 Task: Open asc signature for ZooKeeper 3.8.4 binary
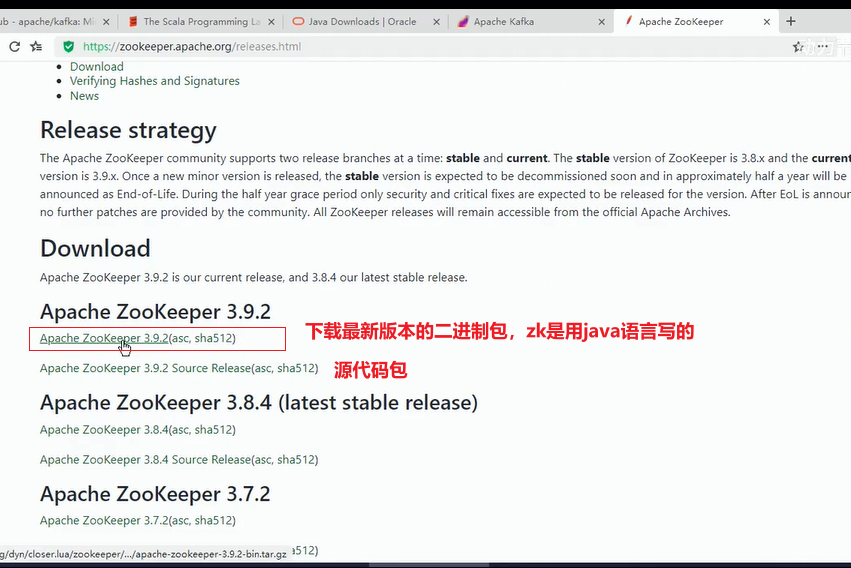click(180, 430)
